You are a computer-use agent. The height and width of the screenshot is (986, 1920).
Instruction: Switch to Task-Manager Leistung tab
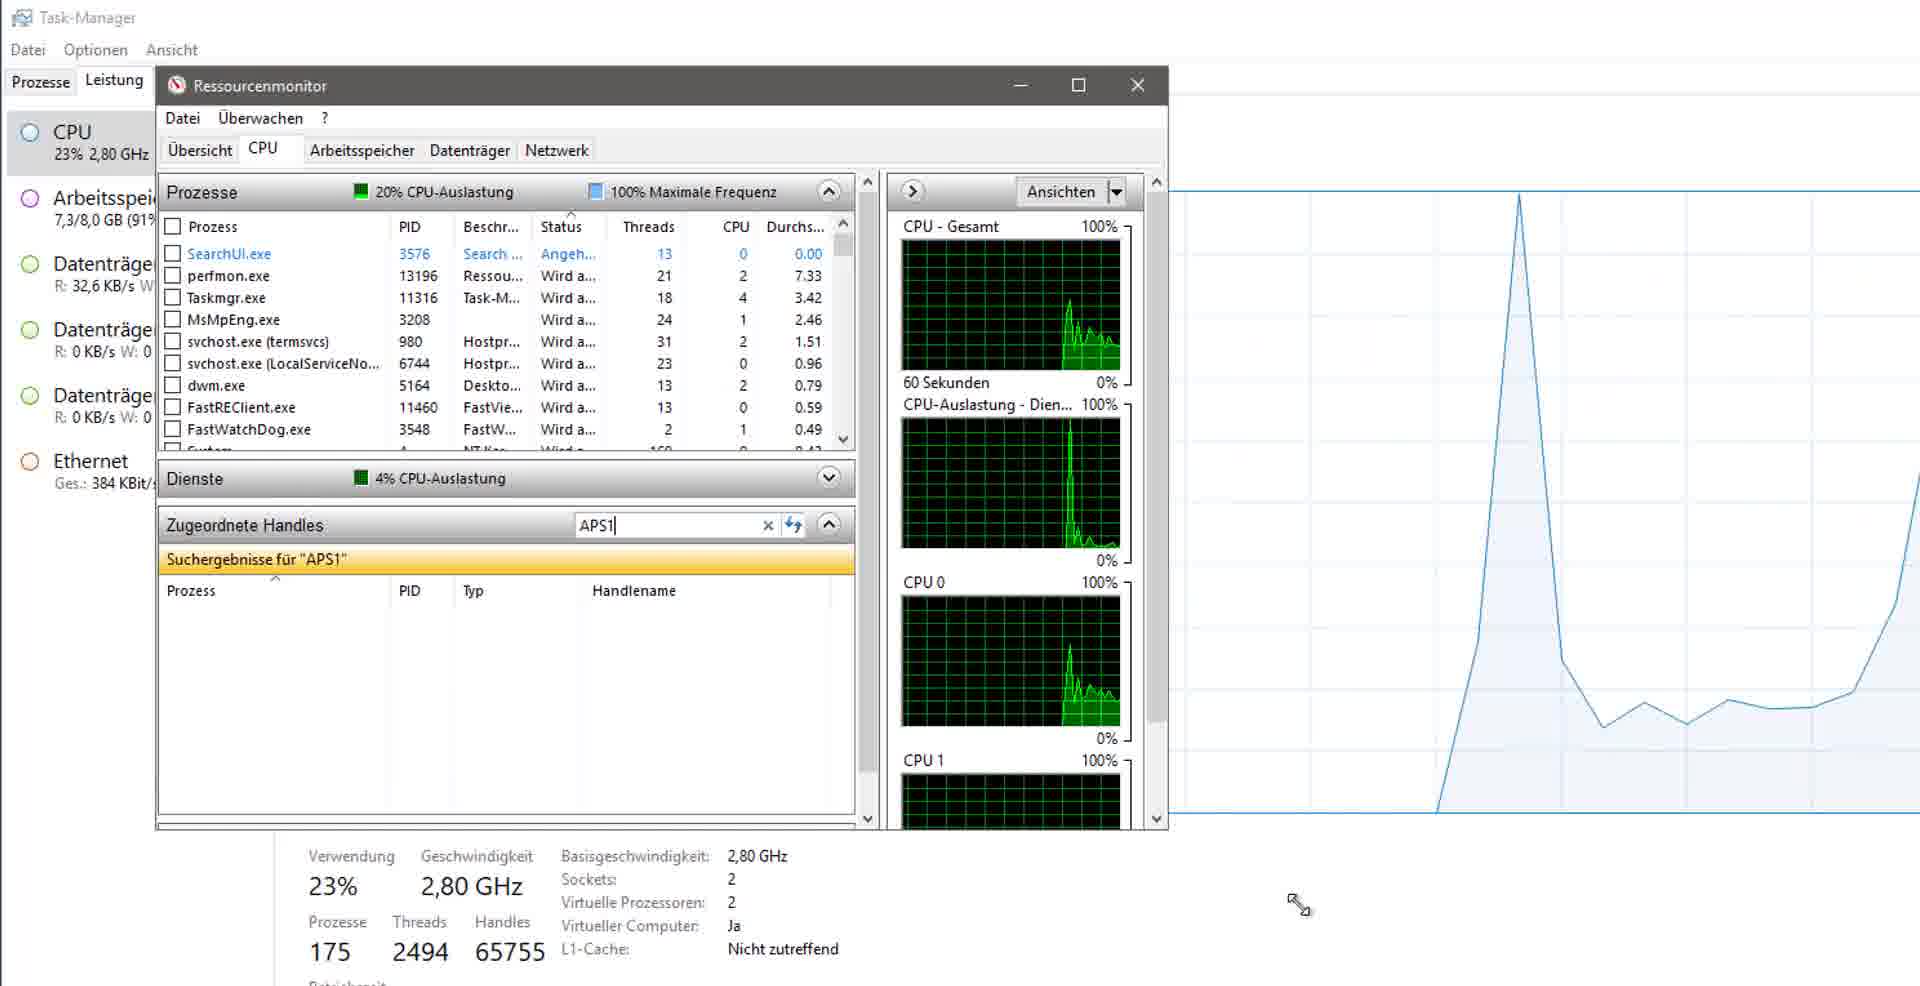tap(114, 80)
